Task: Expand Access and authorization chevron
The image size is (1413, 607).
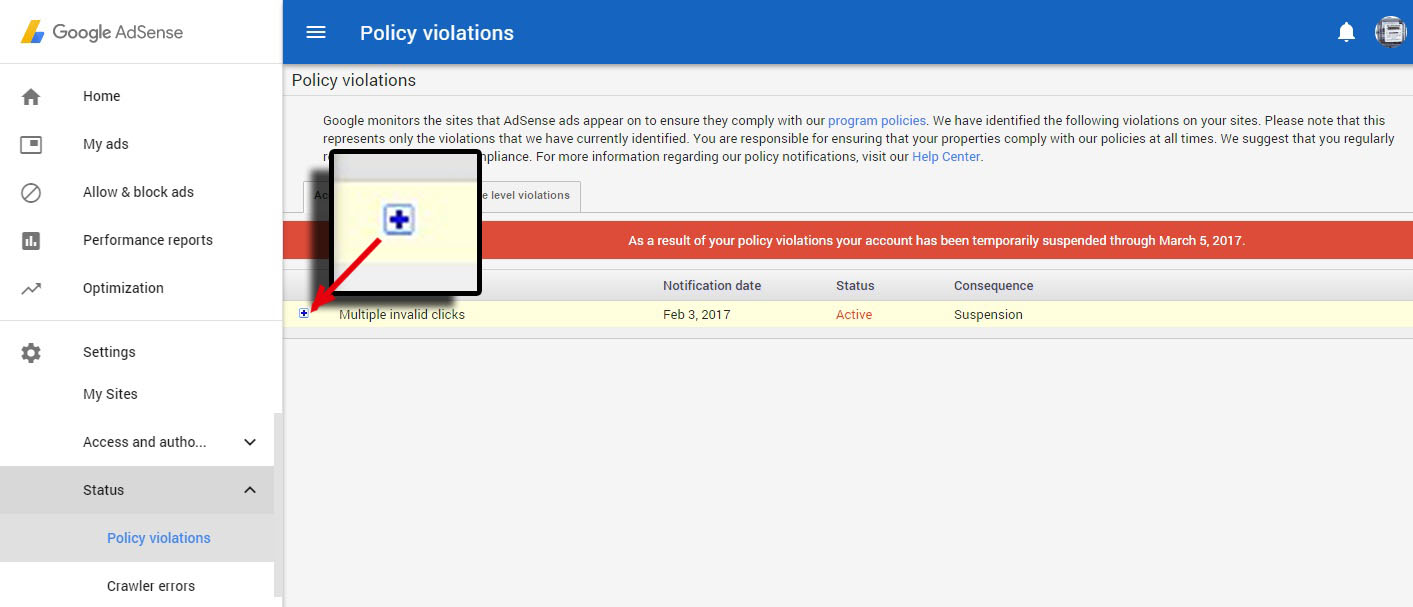Action: [x=250, y=442]
